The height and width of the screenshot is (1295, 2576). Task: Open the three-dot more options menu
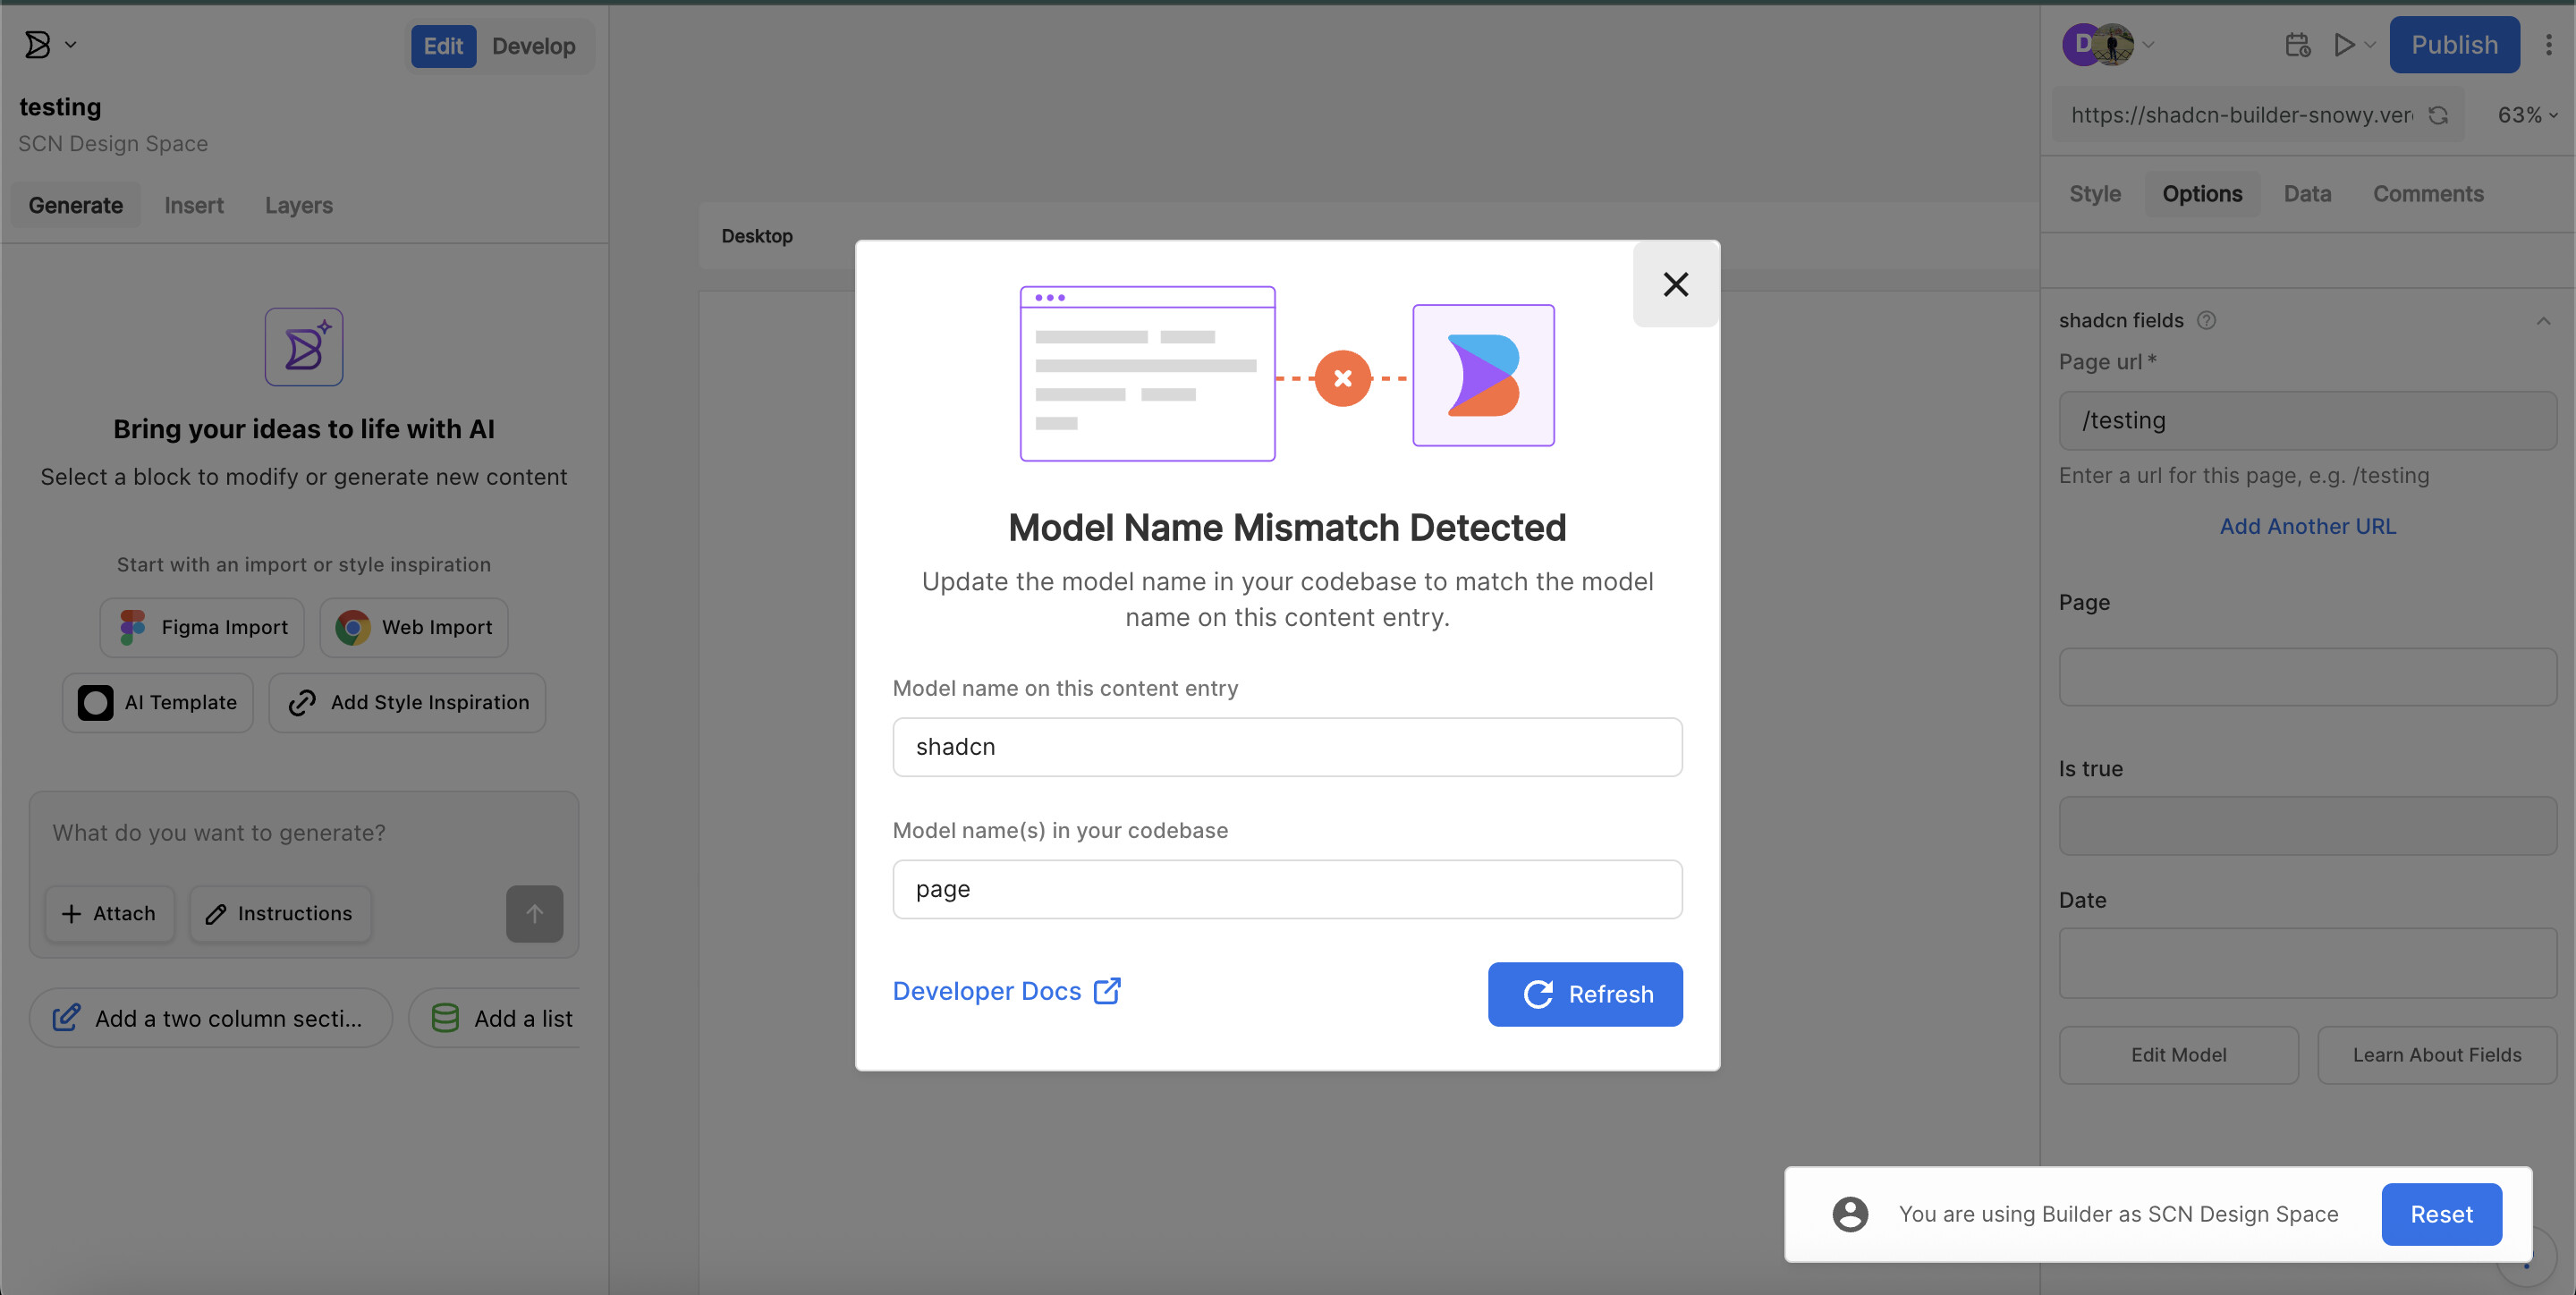click(2548, 44)
